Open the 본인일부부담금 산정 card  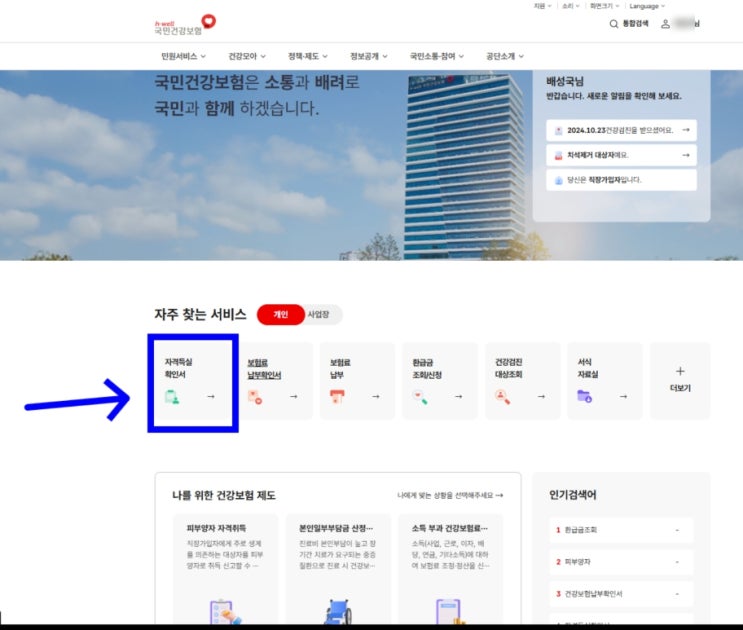click(x=338, y=569)
